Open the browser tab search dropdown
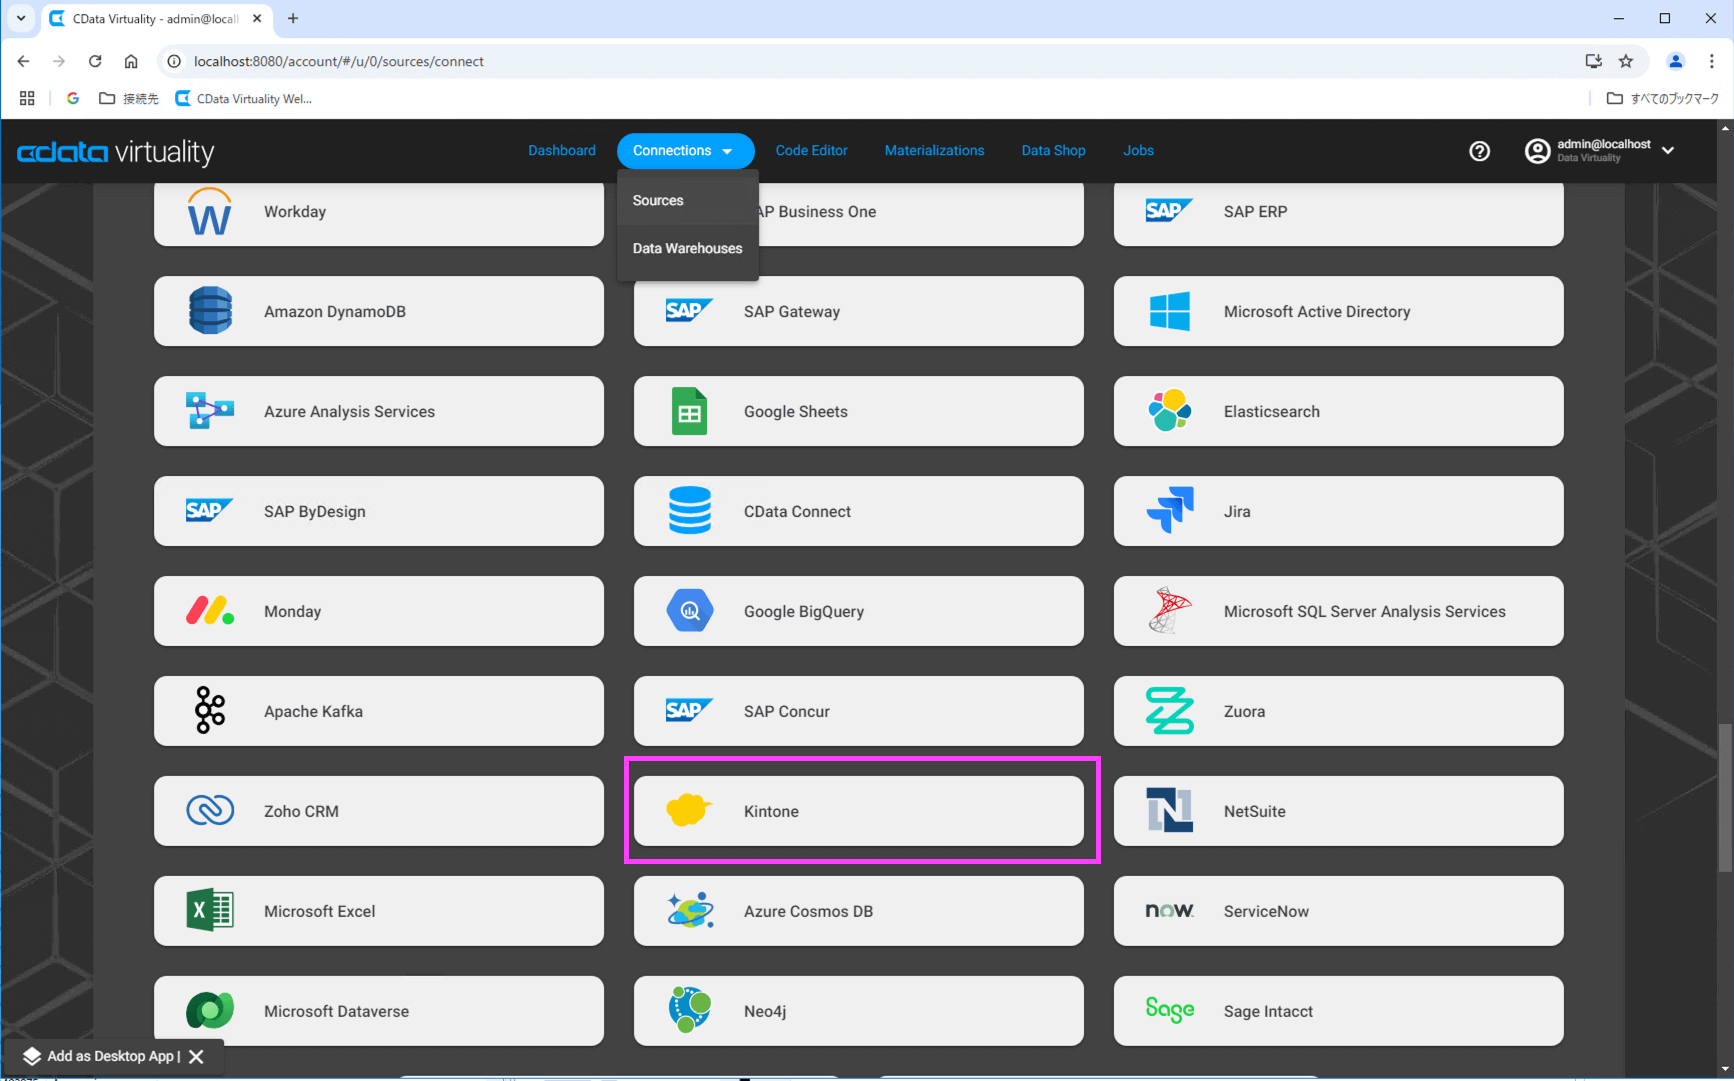 click(21, 18)
